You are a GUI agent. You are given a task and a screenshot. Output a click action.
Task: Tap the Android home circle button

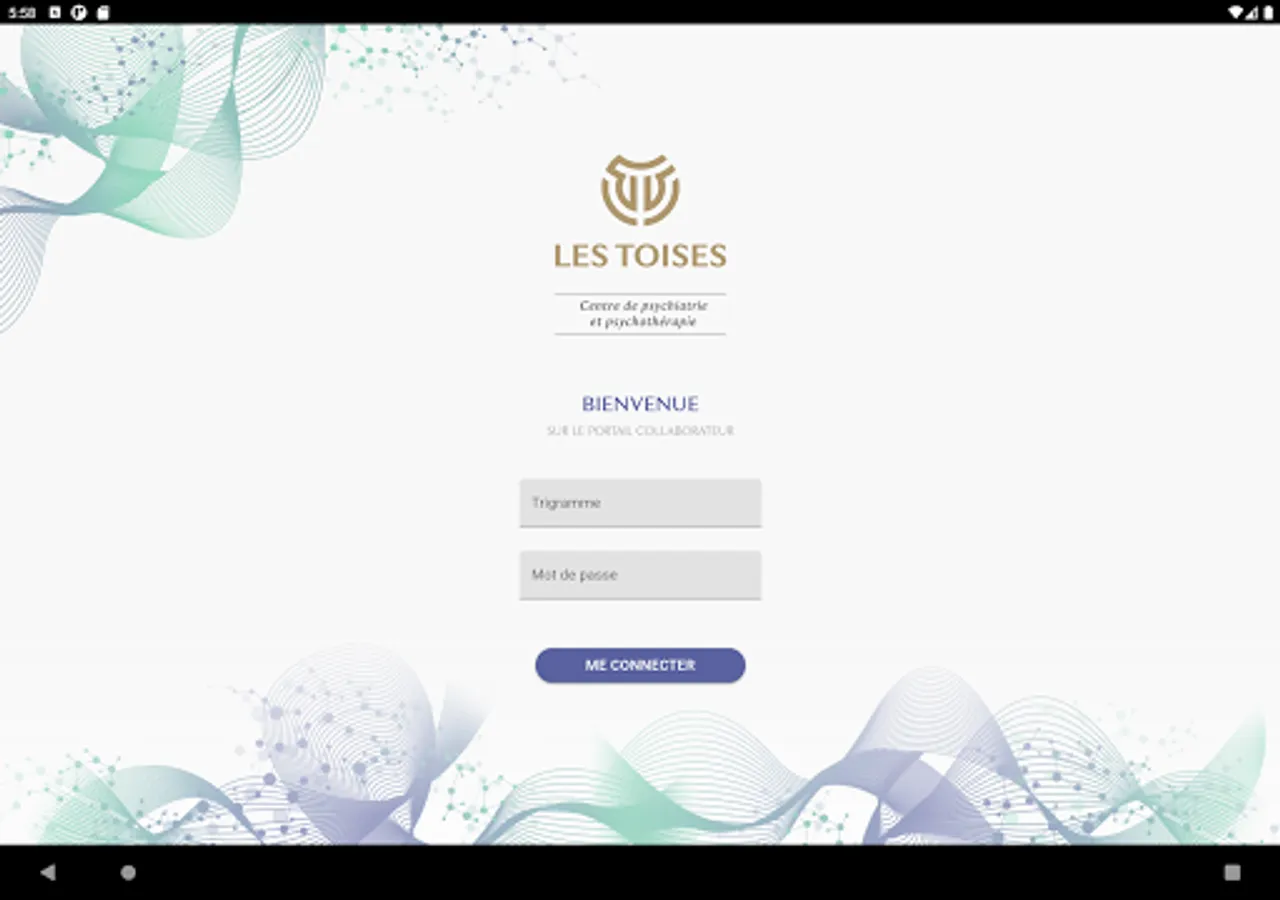tap(128, 872)
